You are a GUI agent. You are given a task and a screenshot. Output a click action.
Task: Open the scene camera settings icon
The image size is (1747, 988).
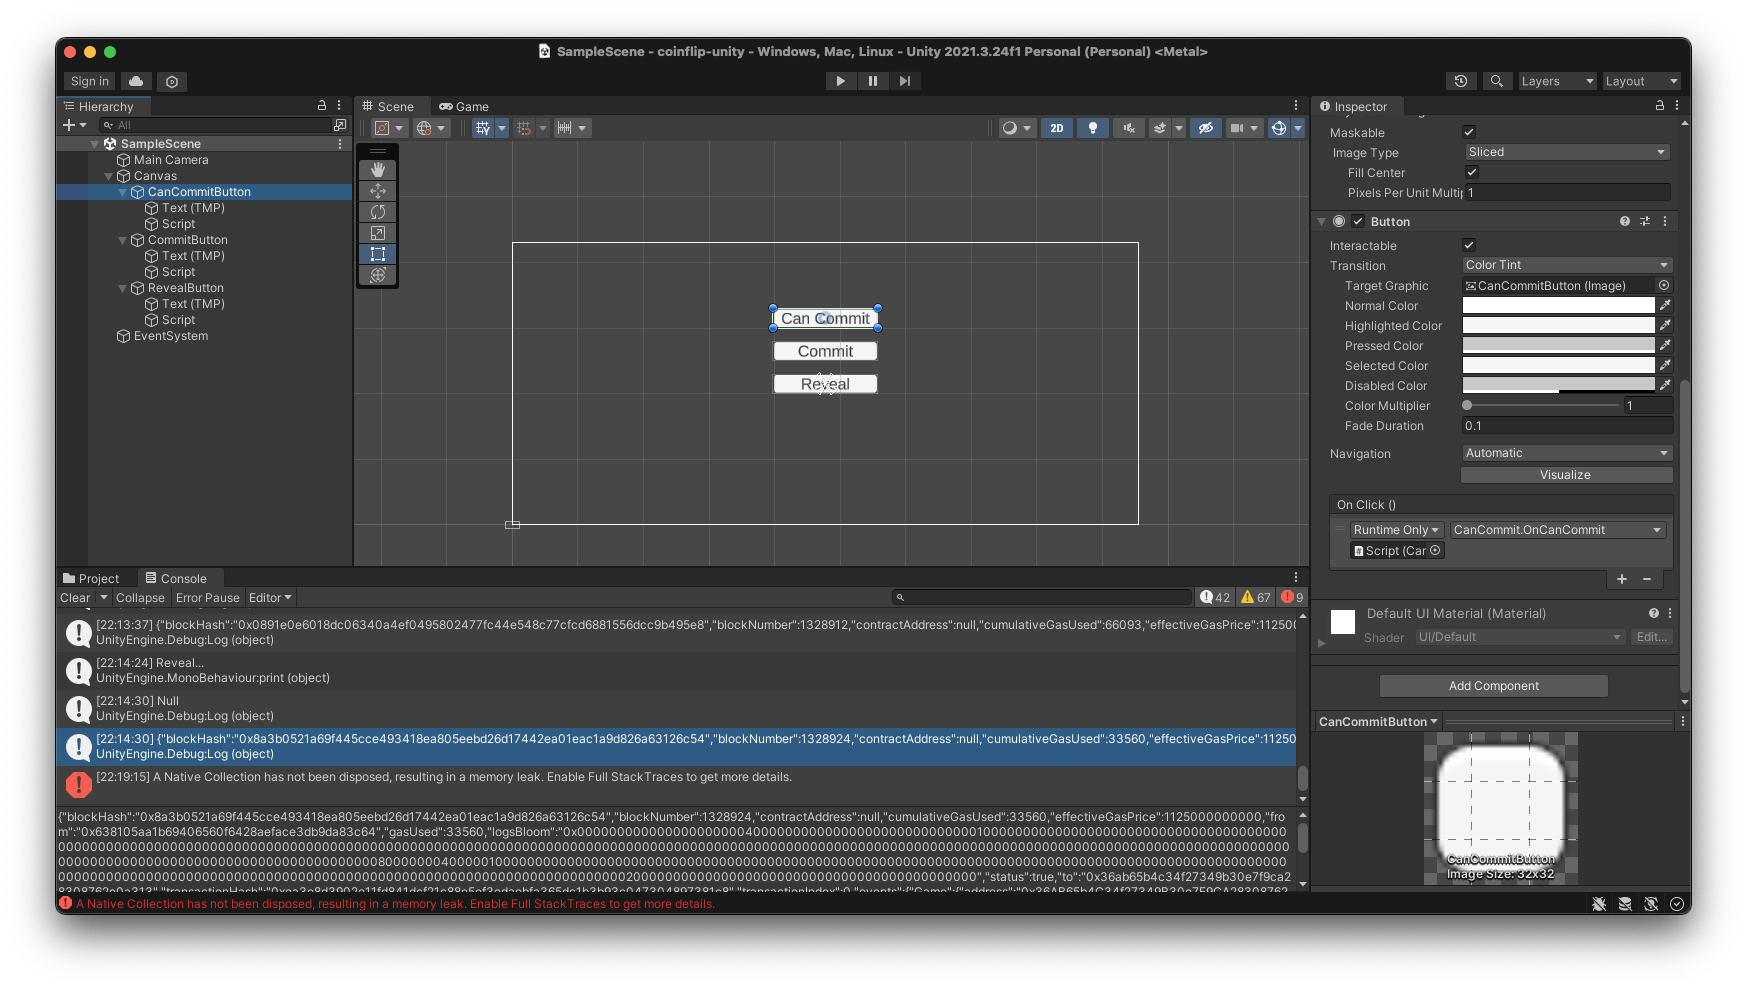coord(1238,128)
